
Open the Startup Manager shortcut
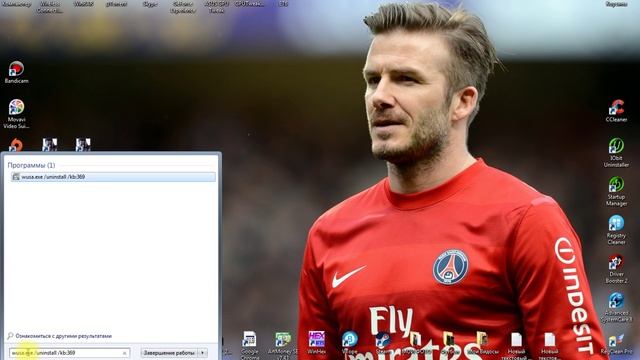click(x=616, y=191)
